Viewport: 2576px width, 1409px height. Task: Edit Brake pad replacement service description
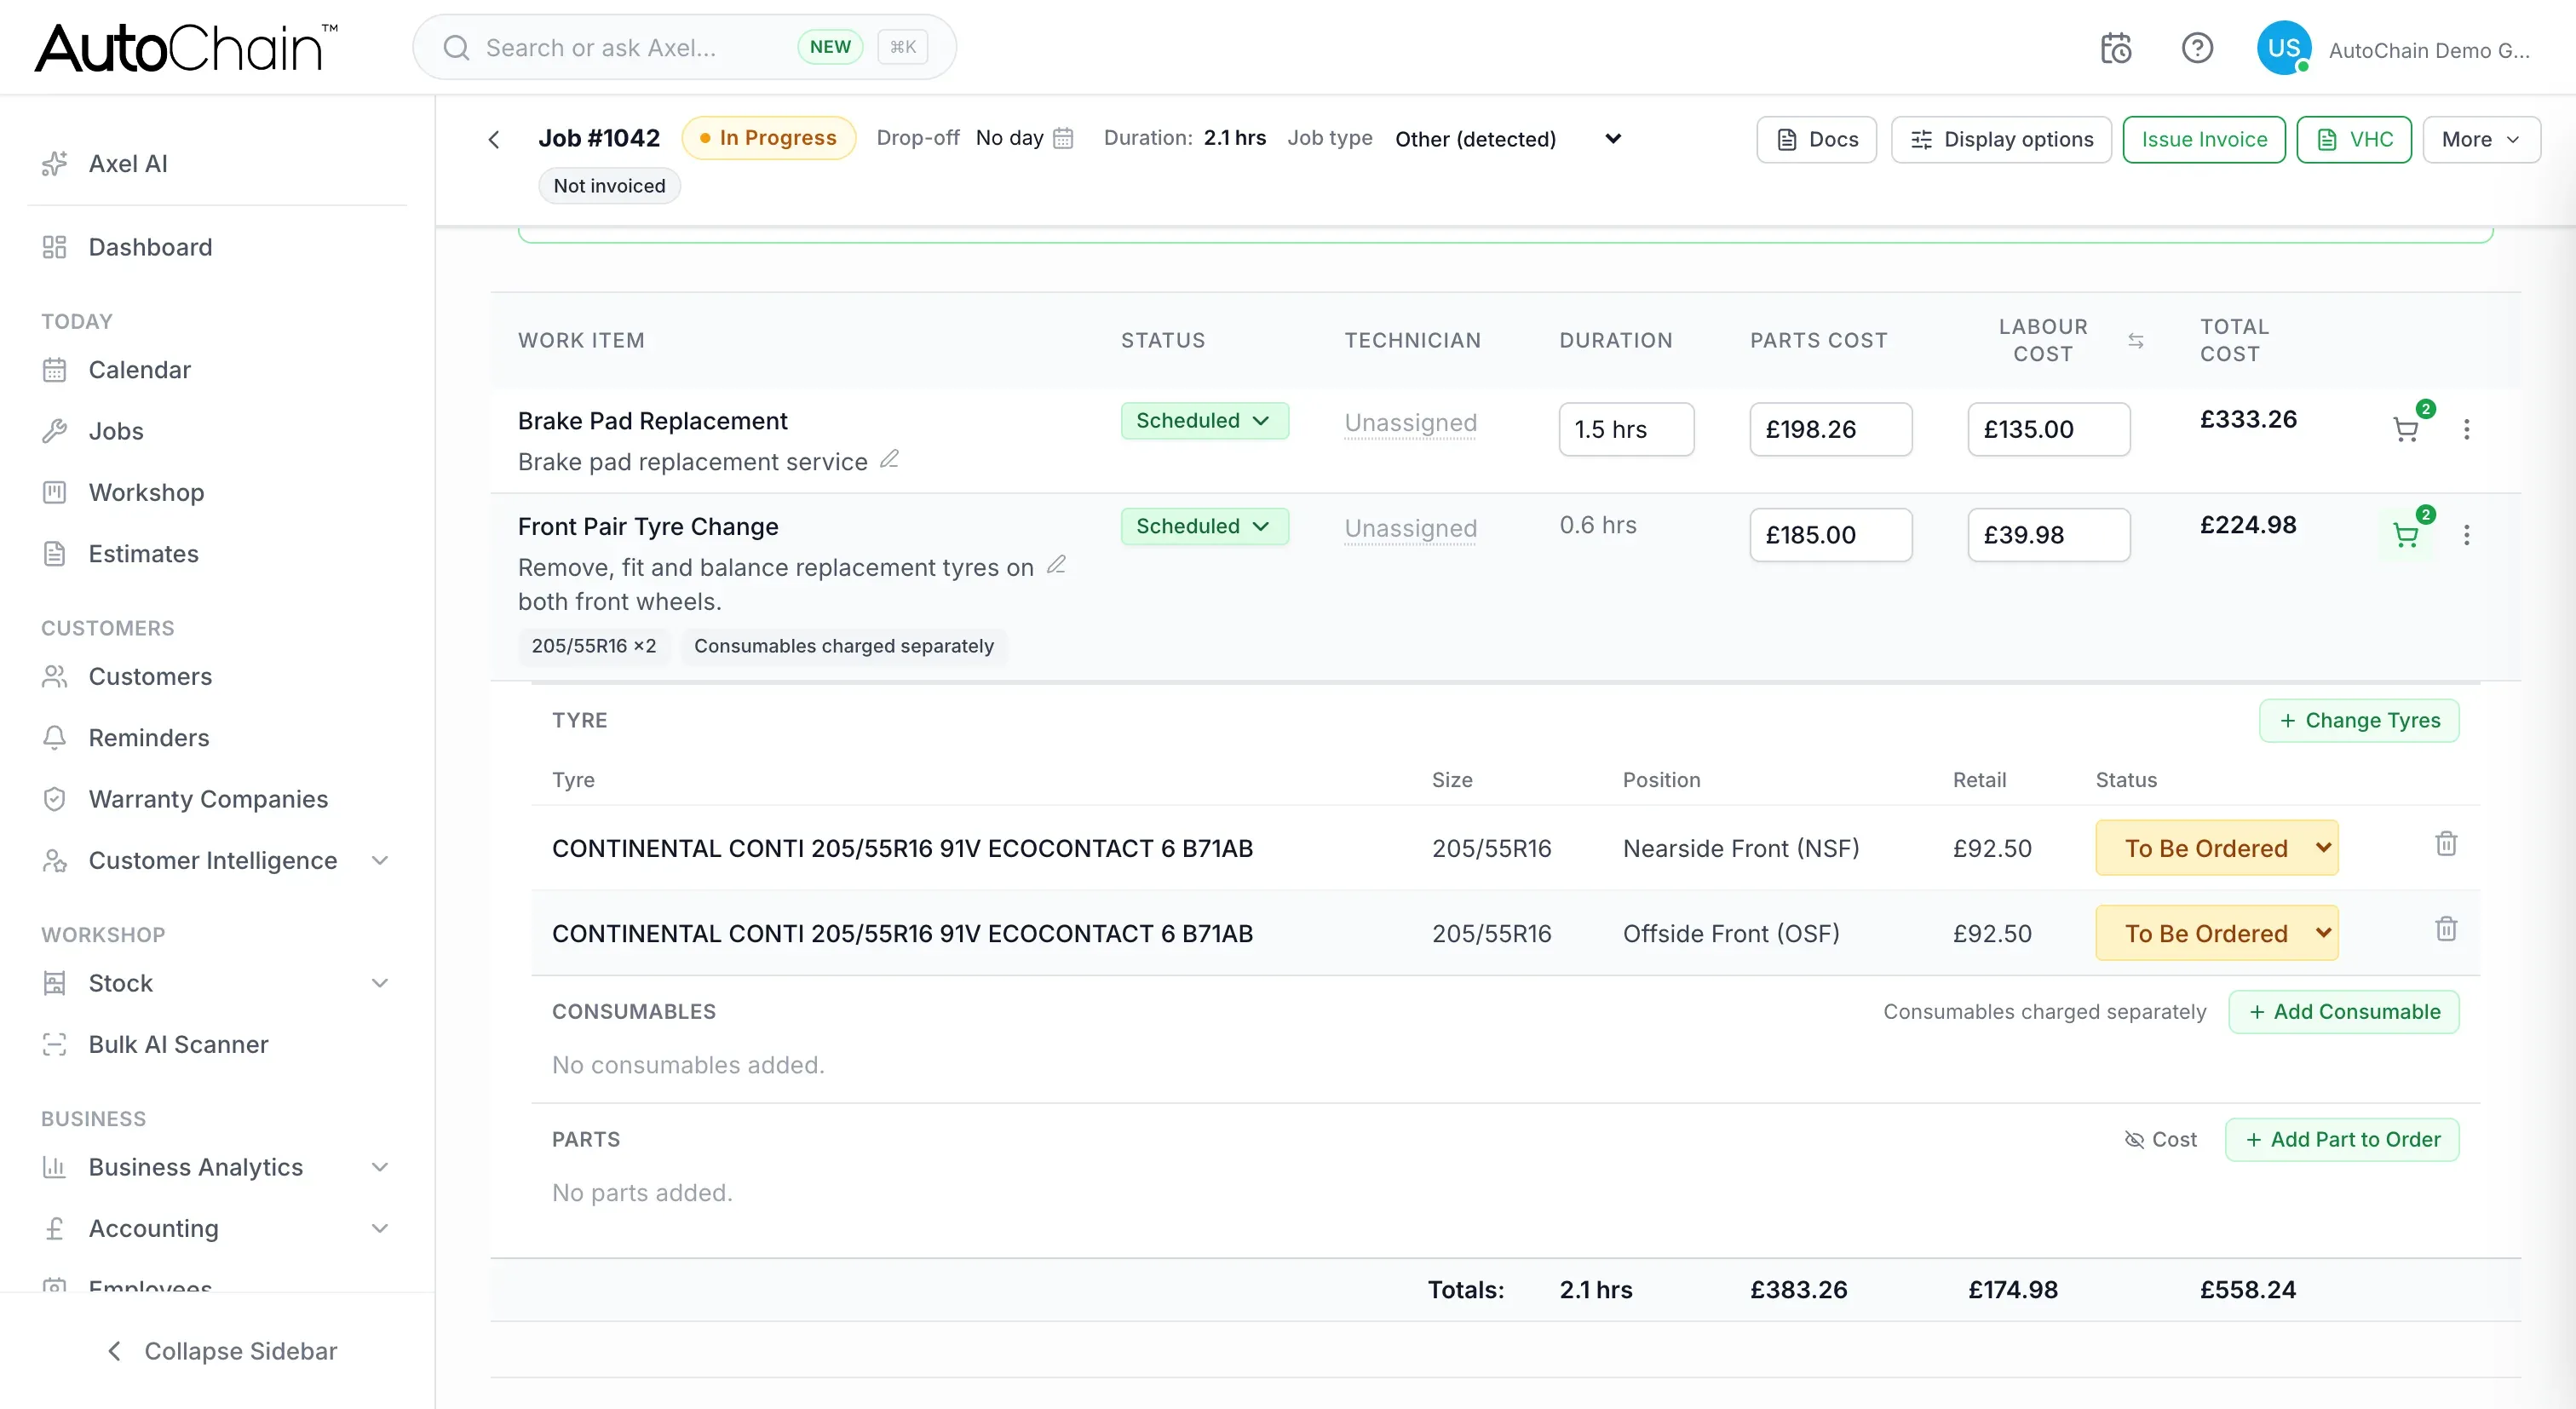coord(889,459)
